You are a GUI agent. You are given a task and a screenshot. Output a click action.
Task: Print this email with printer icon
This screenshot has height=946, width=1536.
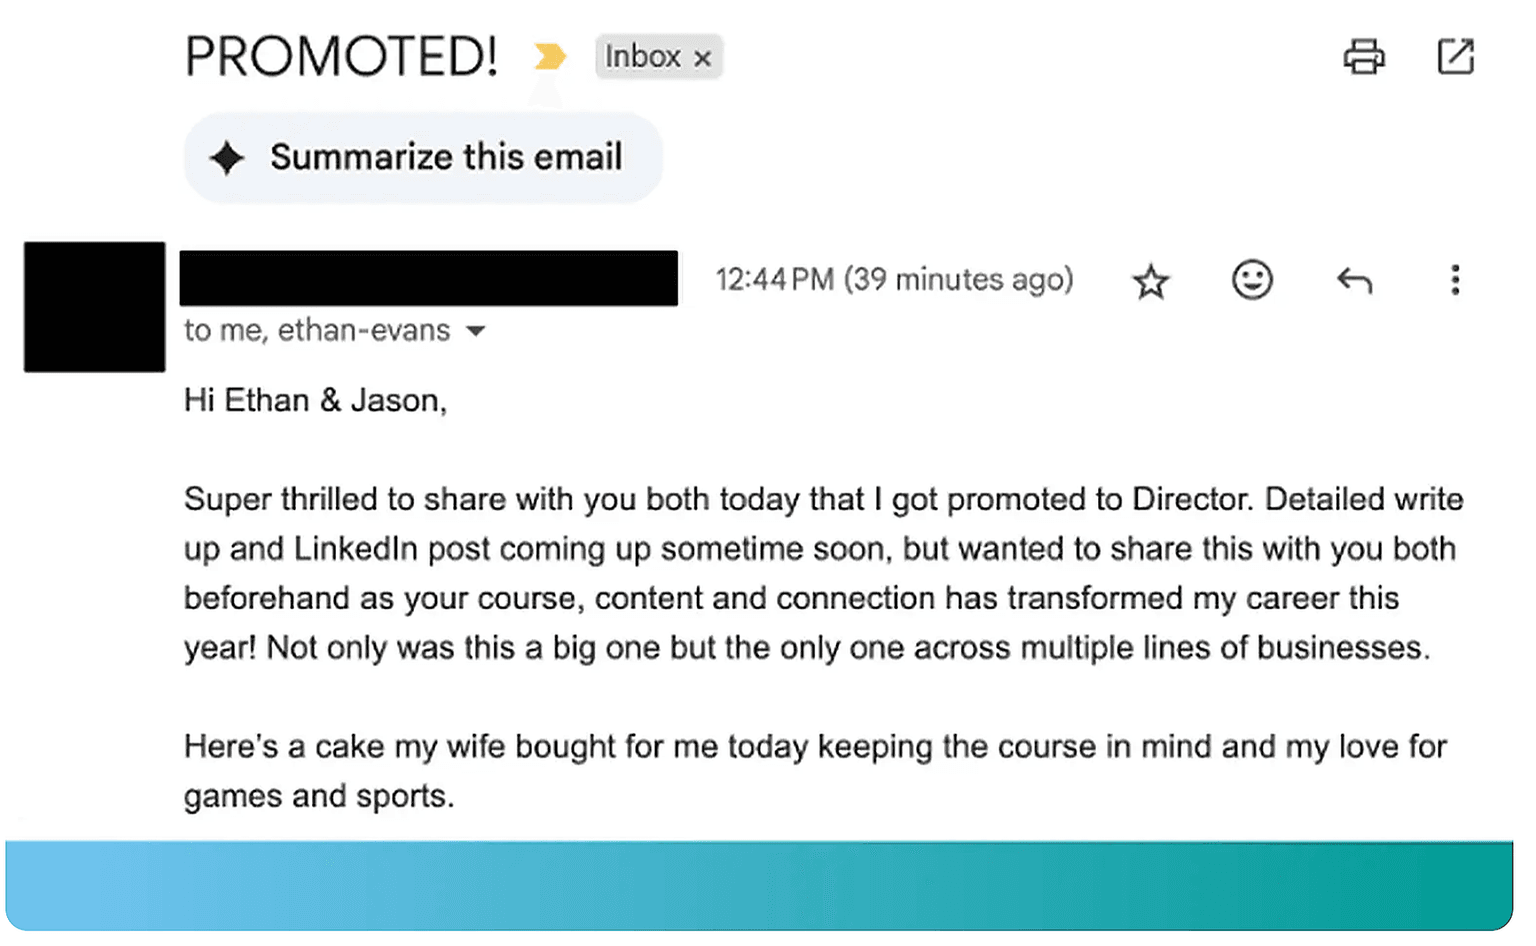tap(1364, 57)
